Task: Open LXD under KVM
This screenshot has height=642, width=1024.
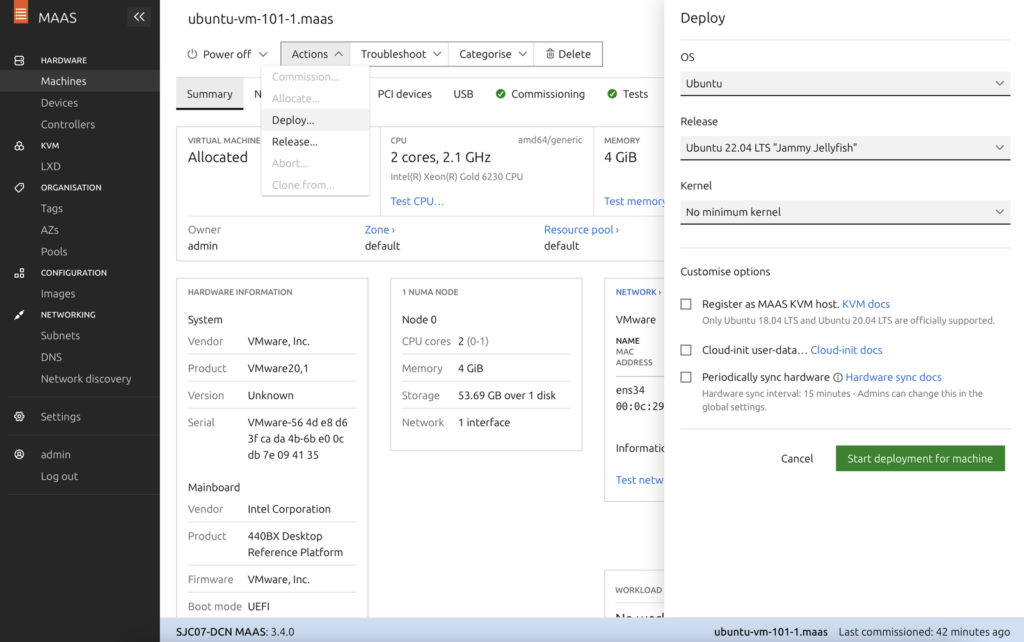Action: click(x=50, y=167)
